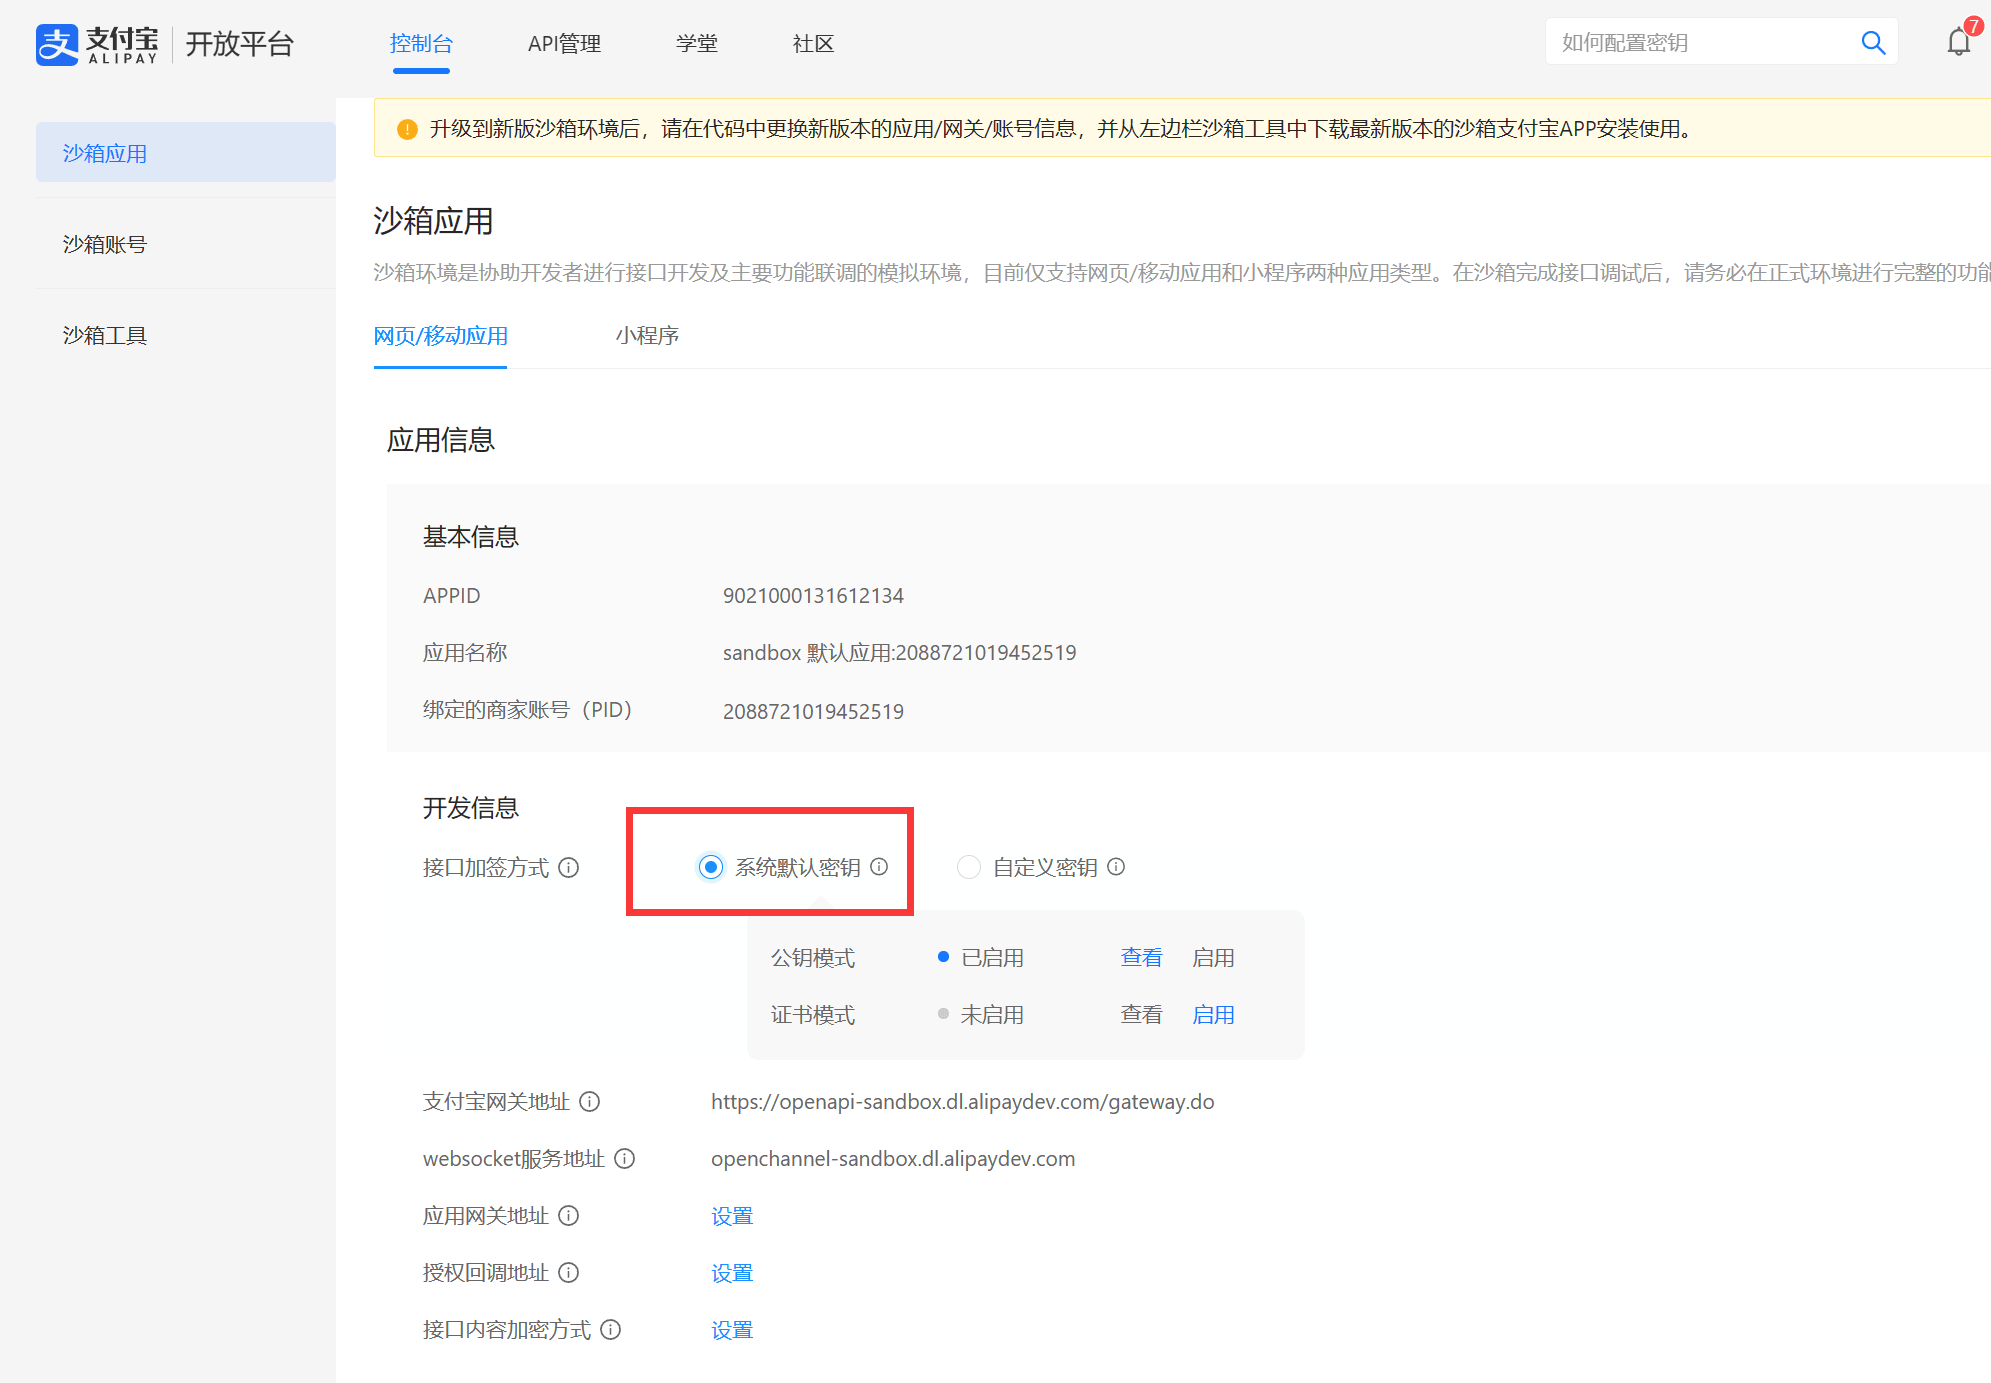
Task: Switch to the 小程序 tab
Action: pos(647,336)
